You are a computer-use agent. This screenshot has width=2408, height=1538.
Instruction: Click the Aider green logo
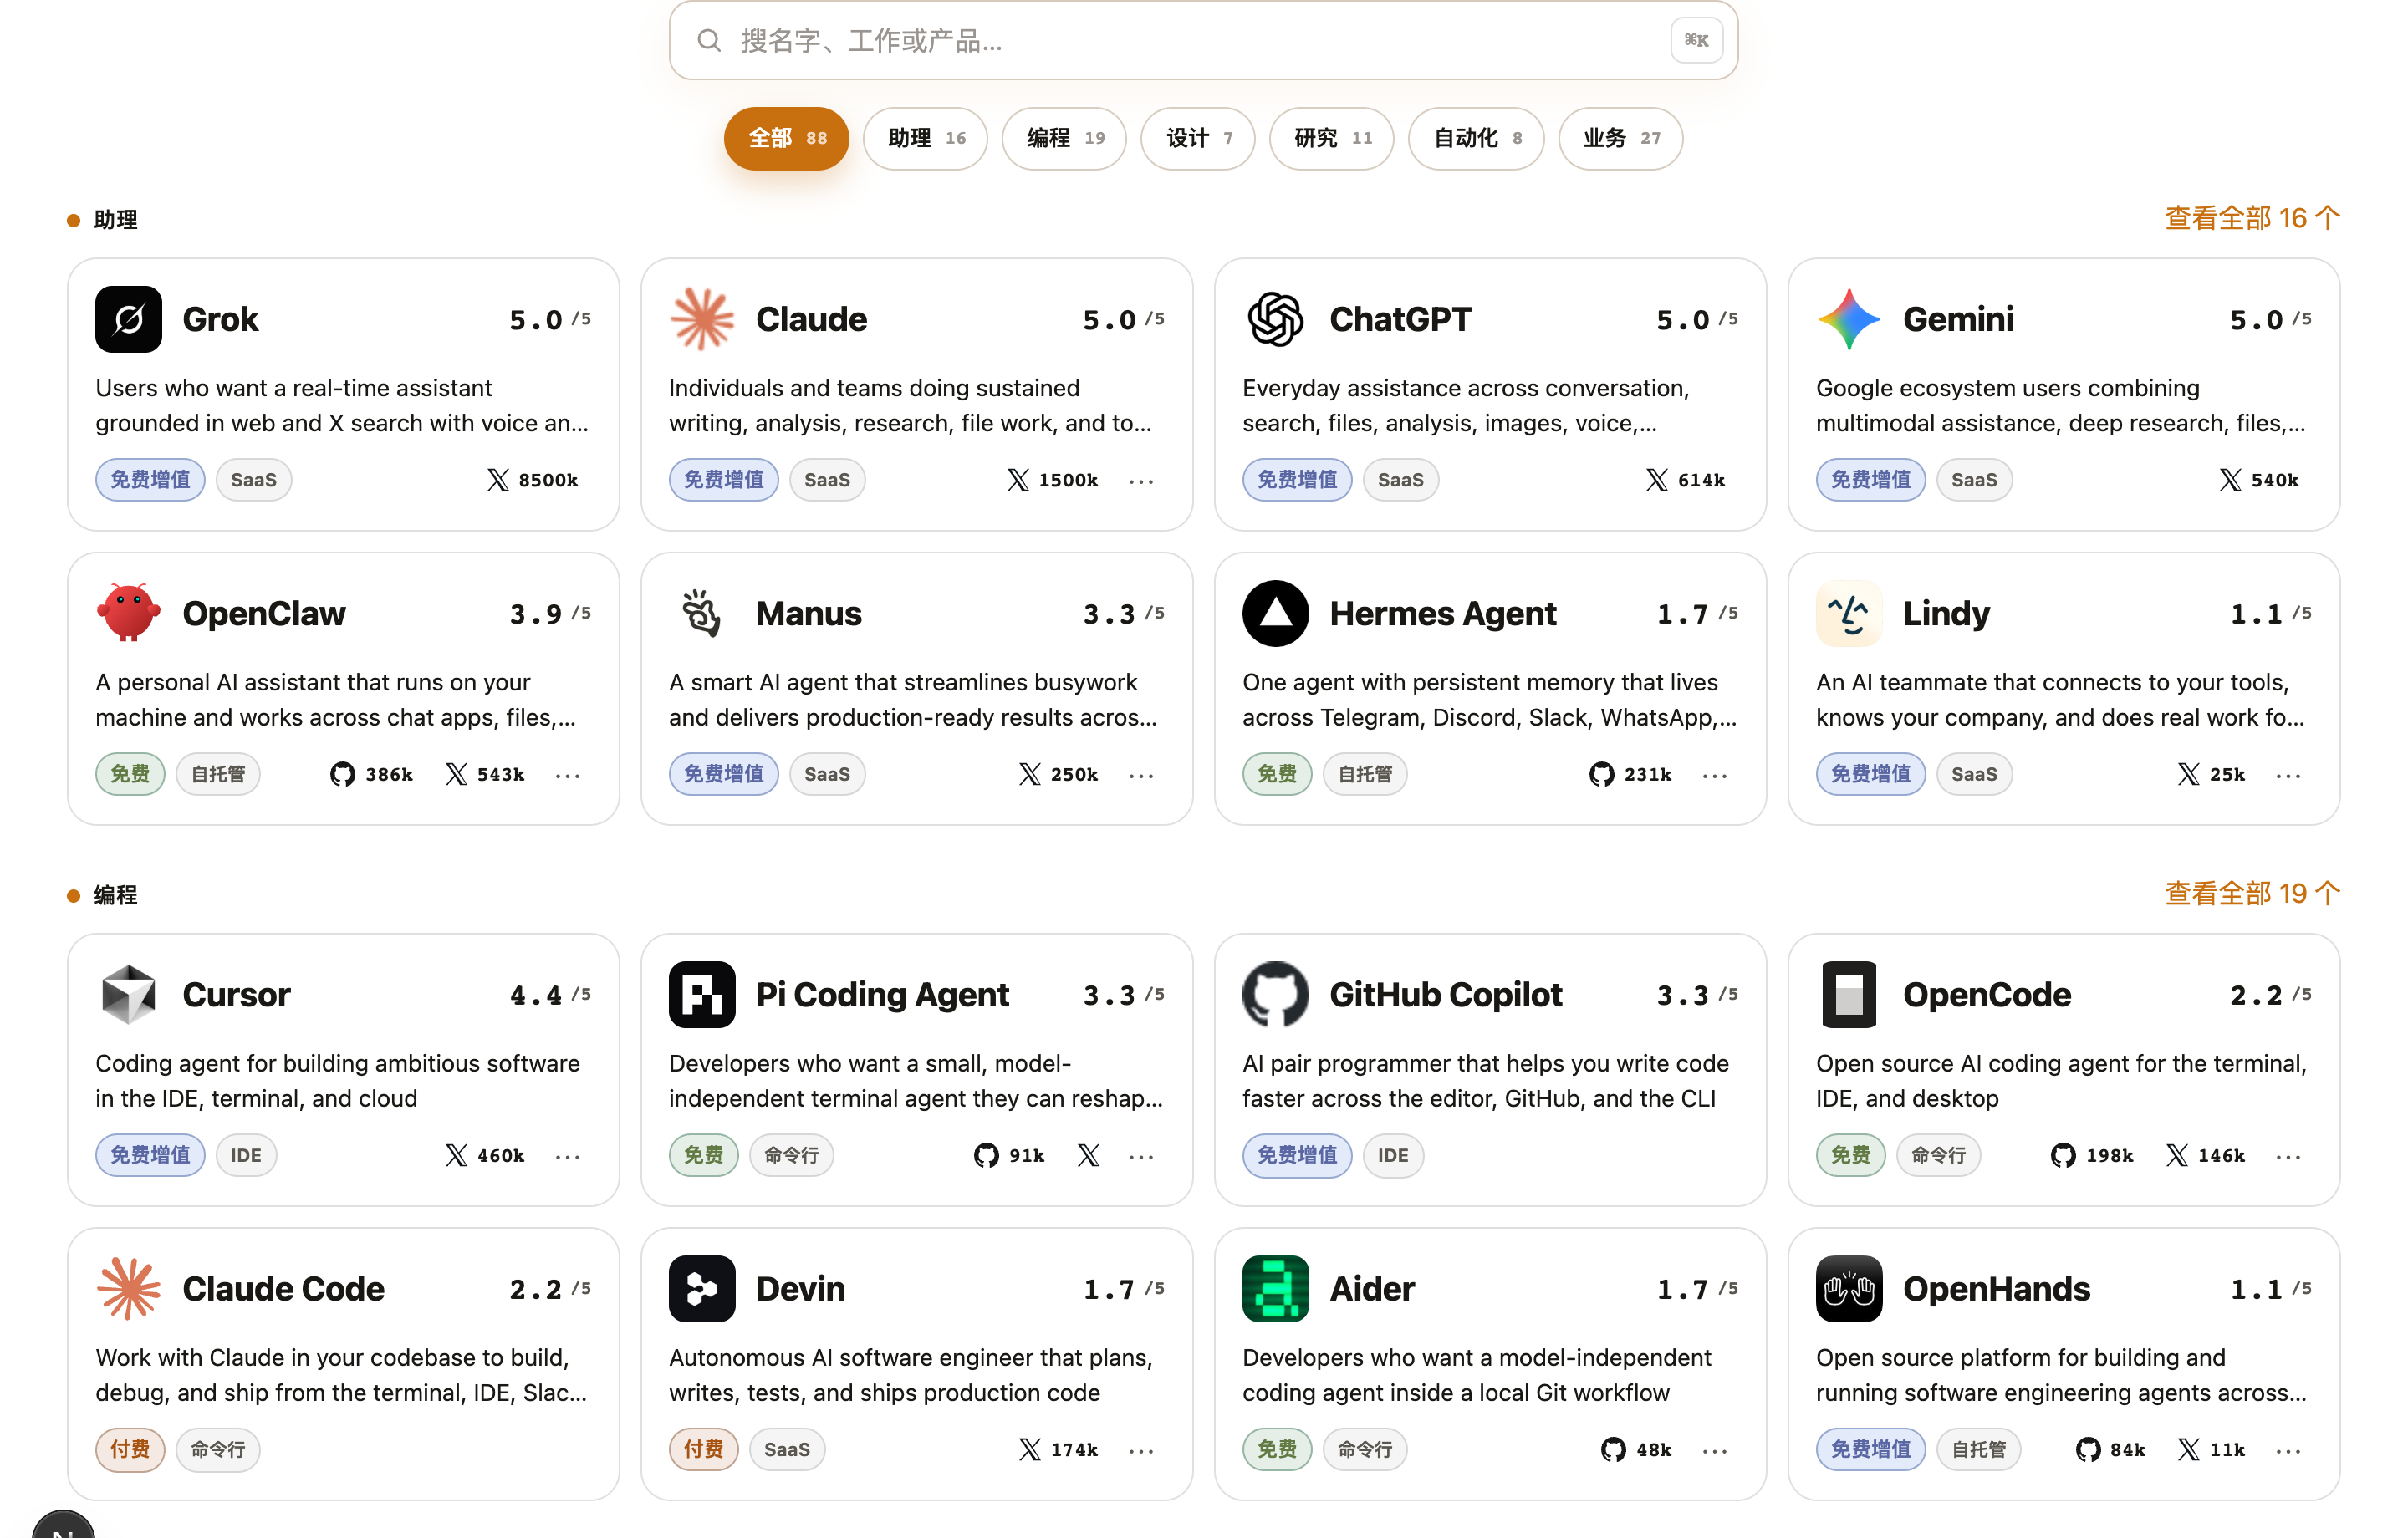coord(1275,1288)
